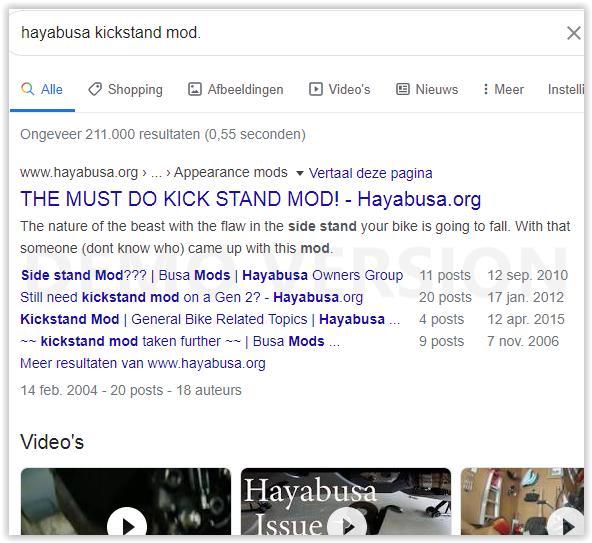Open Side stand Mod??? Busa Mods link
The width and height of the screenshot is (592, 543).
(x=212, y=275)
